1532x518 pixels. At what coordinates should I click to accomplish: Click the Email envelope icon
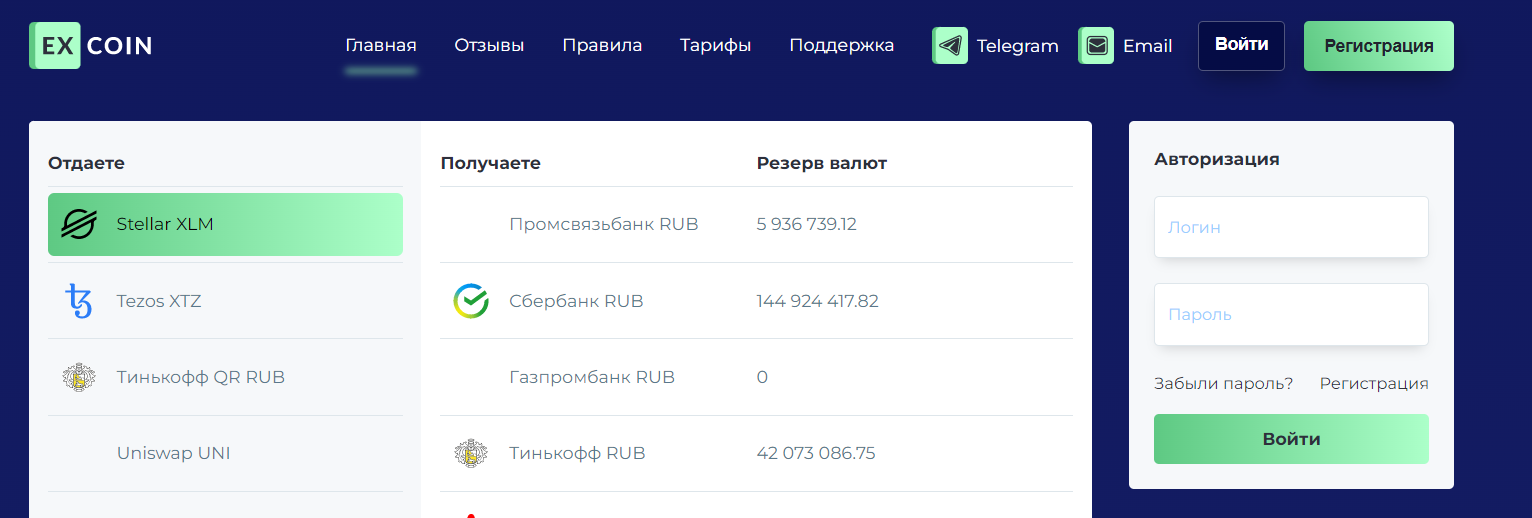click(1096, 46)
